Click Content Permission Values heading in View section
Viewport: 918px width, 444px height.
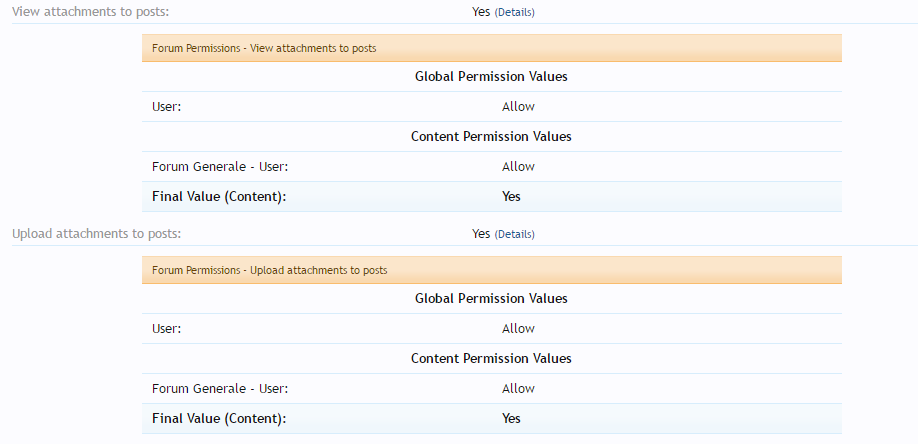pyautogui.click(x=491, y=136)
